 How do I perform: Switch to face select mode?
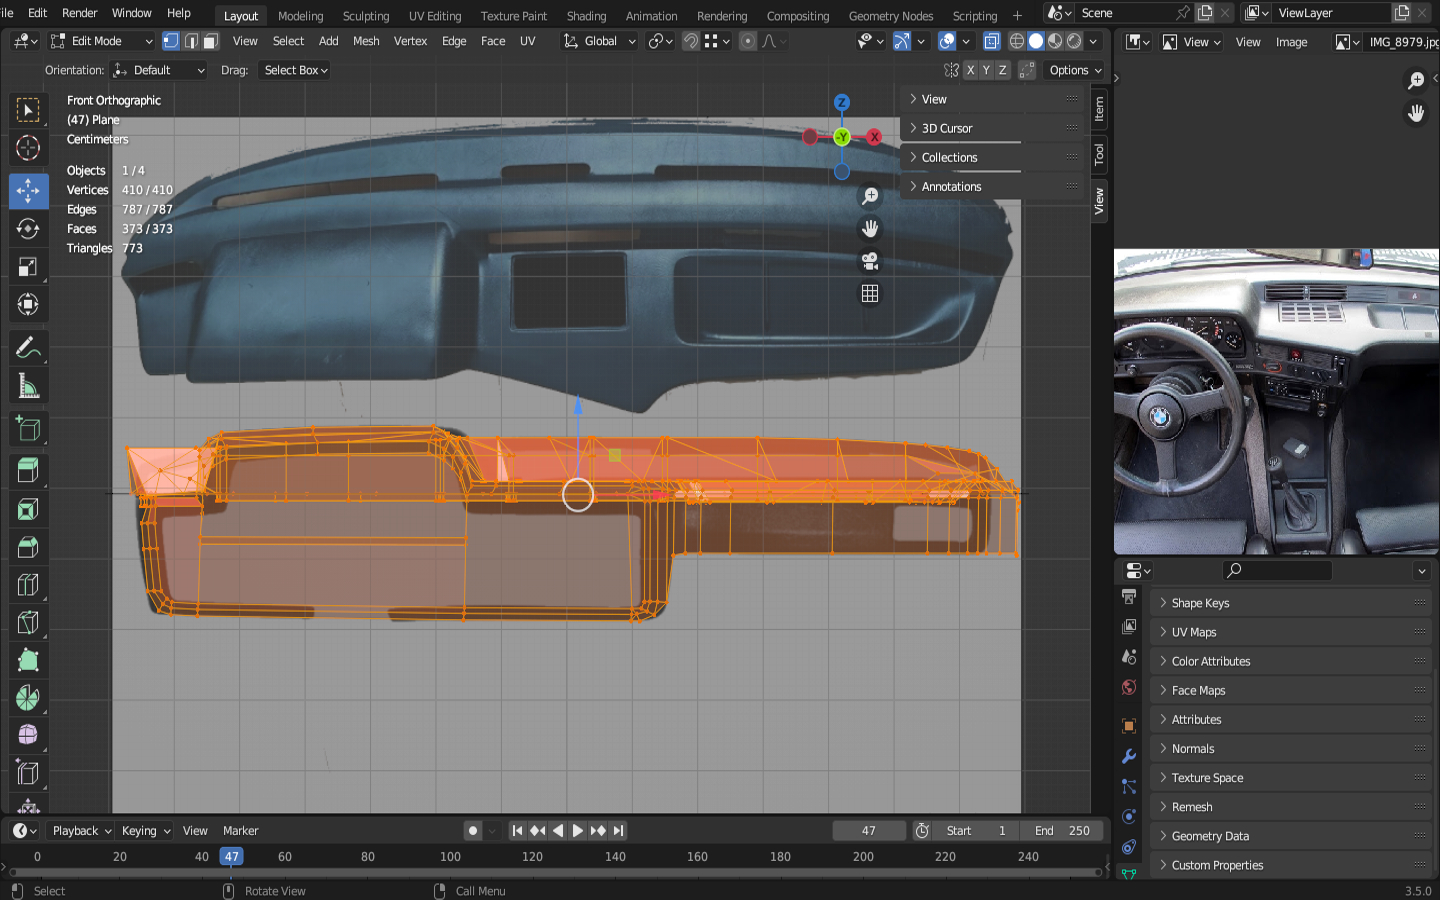(x=210, y=41)
